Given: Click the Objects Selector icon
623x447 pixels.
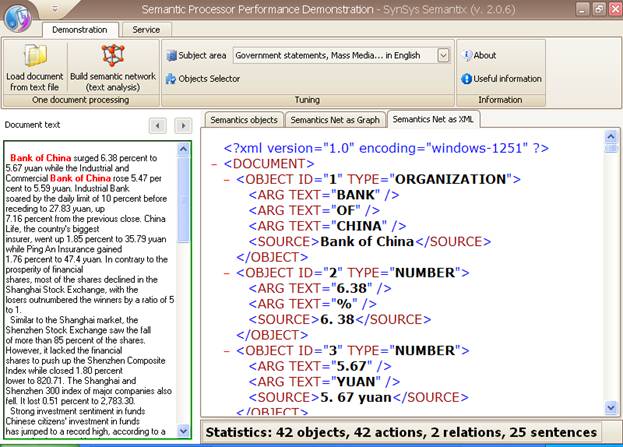Looking at the screenshot, I should click(171, 79).
